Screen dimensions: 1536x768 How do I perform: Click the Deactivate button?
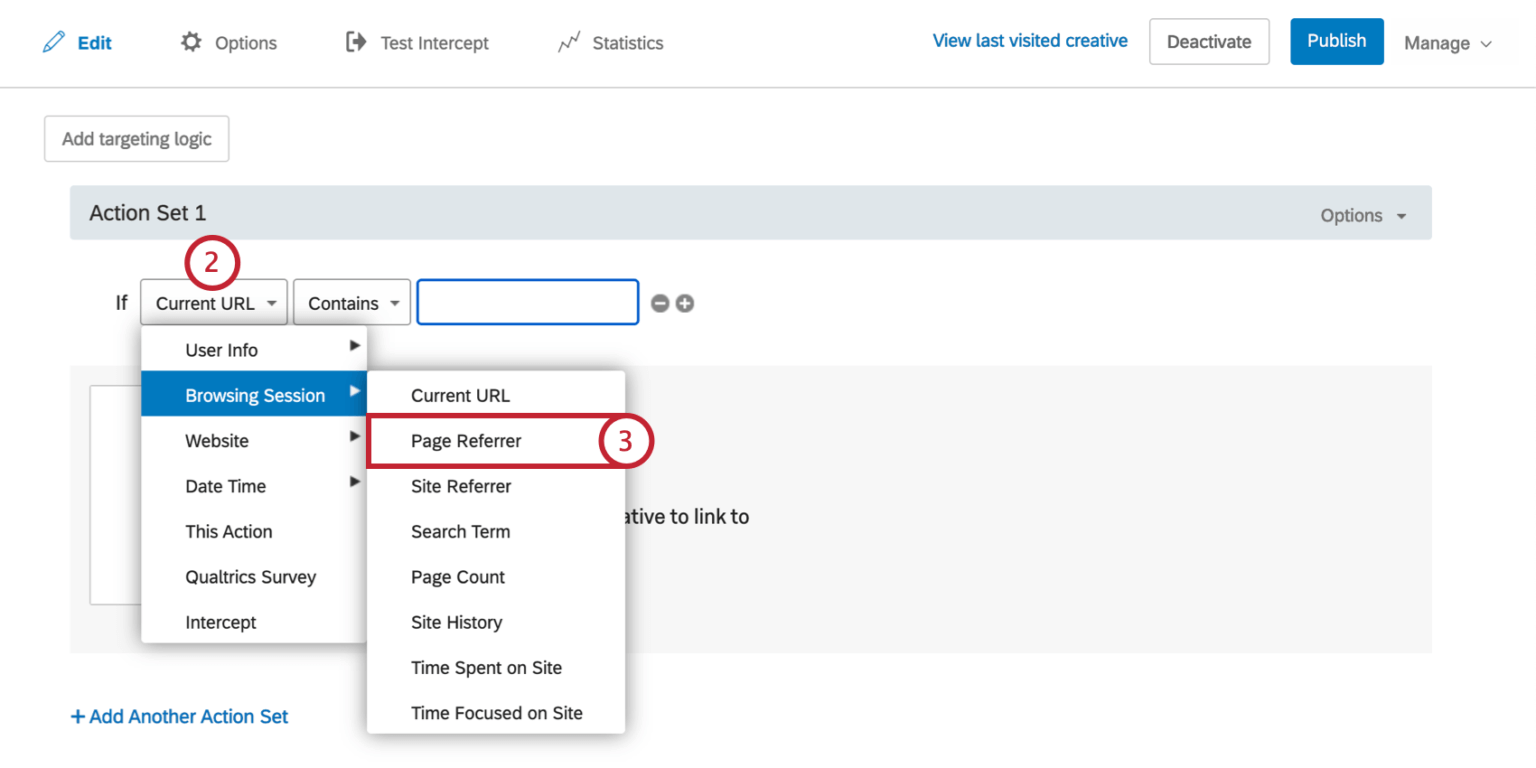[x=1209, y=42]
